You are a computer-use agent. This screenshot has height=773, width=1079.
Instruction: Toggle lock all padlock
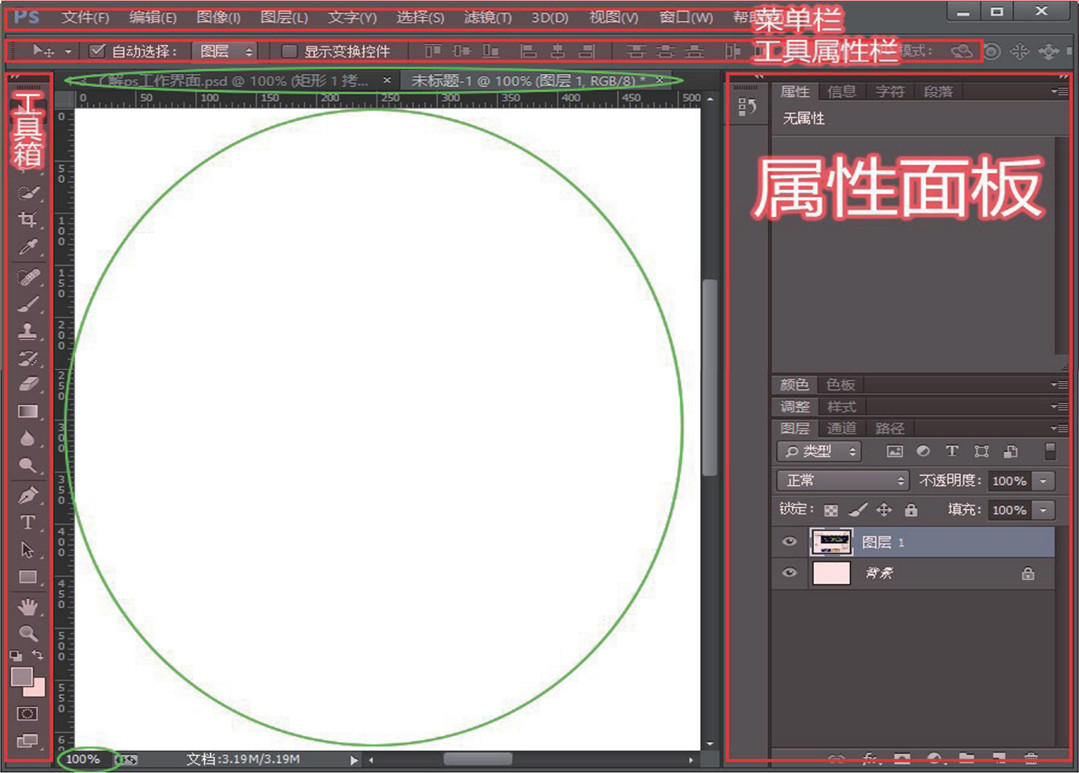[x=910, y=509]
